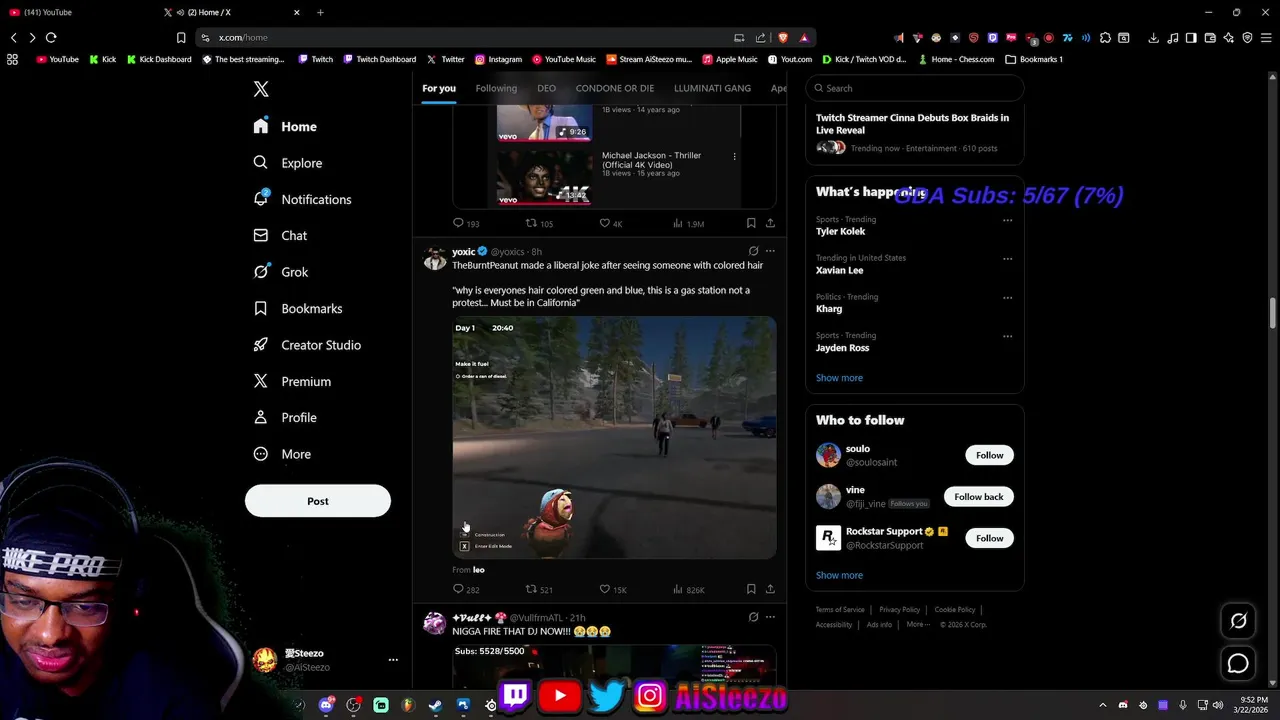Image resolution: width=1280 pixels, height=720 pixels.
Task: Switch to the DEO tab
Action: tap(546, 88)
